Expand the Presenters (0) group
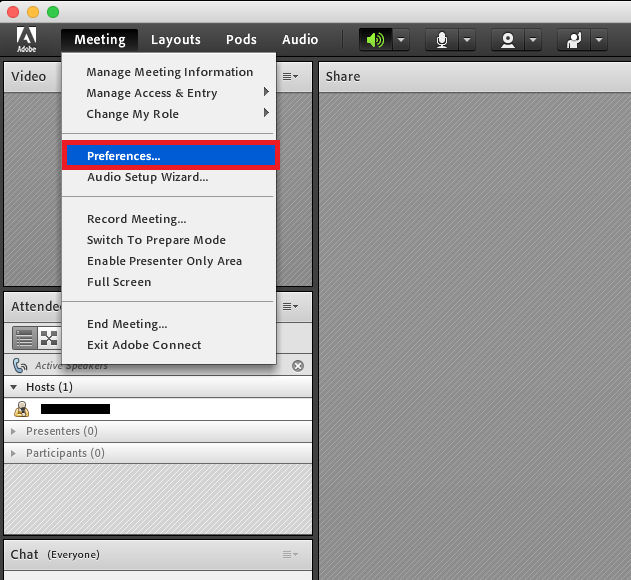 (14, 431)
